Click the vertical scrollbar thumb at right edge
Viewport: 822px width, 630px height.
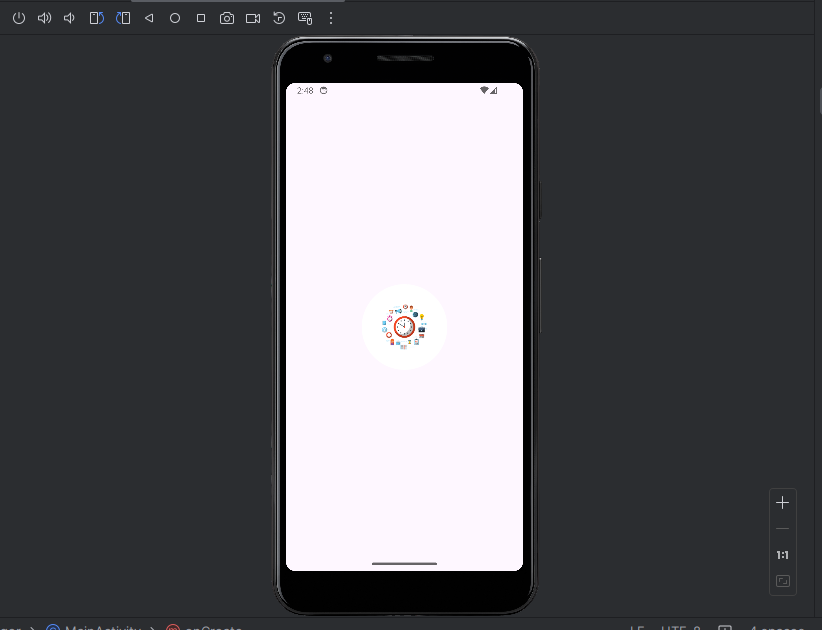(820, 101)
